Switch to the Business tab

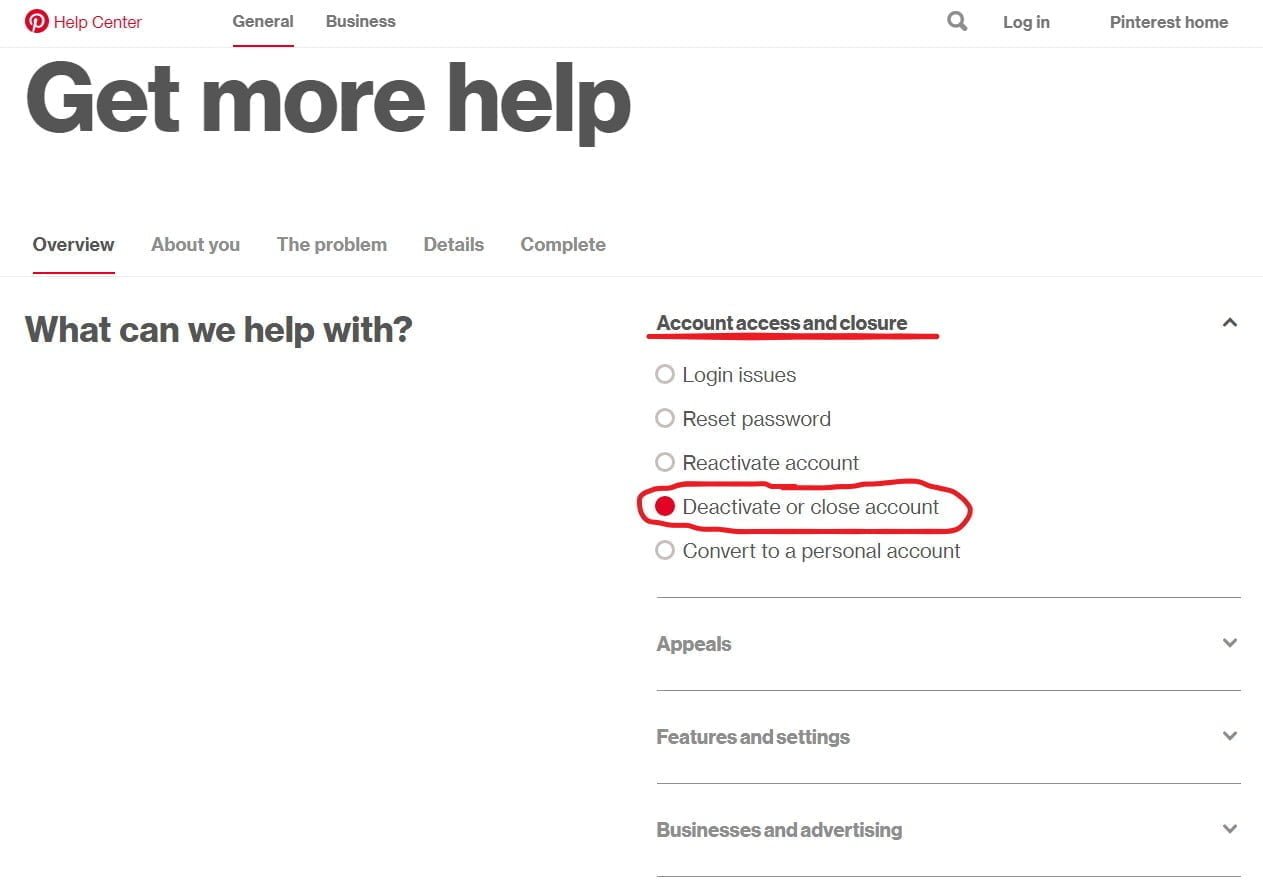(x=360, y=21)
